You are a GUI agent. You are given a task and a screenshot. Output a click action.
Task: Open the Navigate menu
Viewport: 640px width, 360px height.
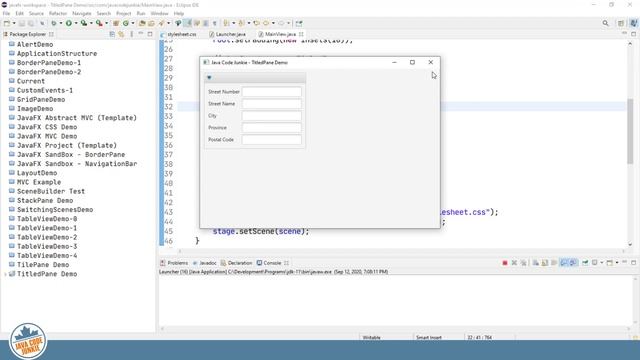pos(82,13)
